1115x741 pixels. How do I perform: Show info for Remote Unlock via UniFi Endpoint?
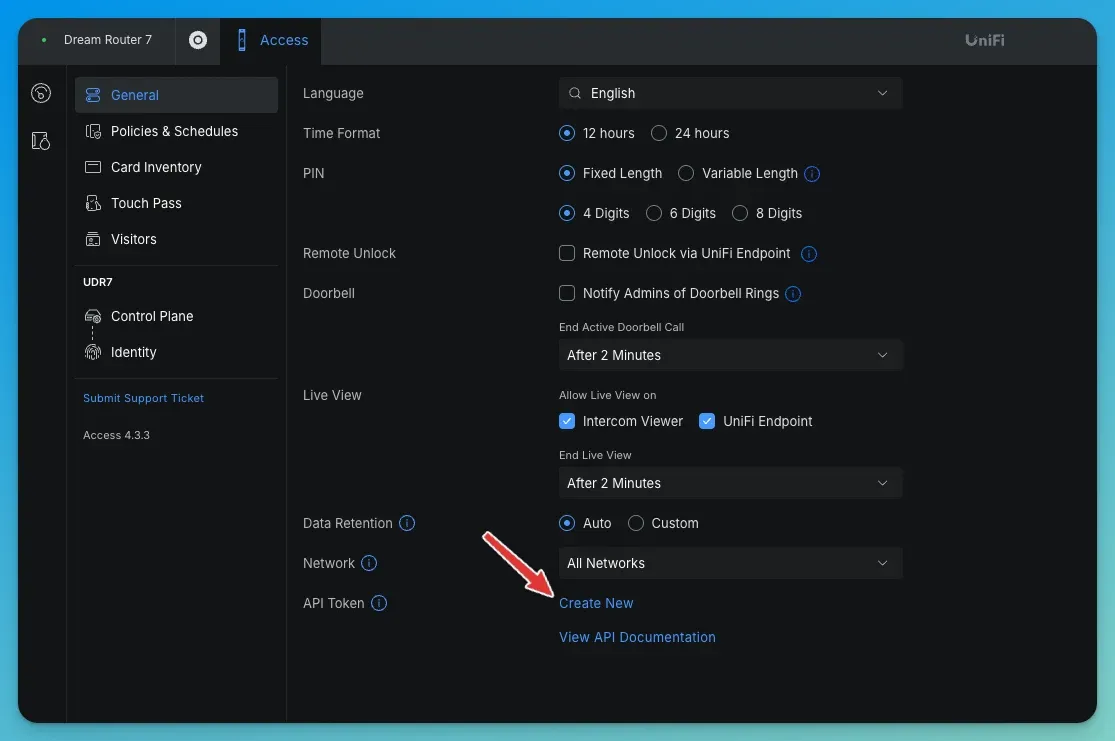click(x=809, y=254)
